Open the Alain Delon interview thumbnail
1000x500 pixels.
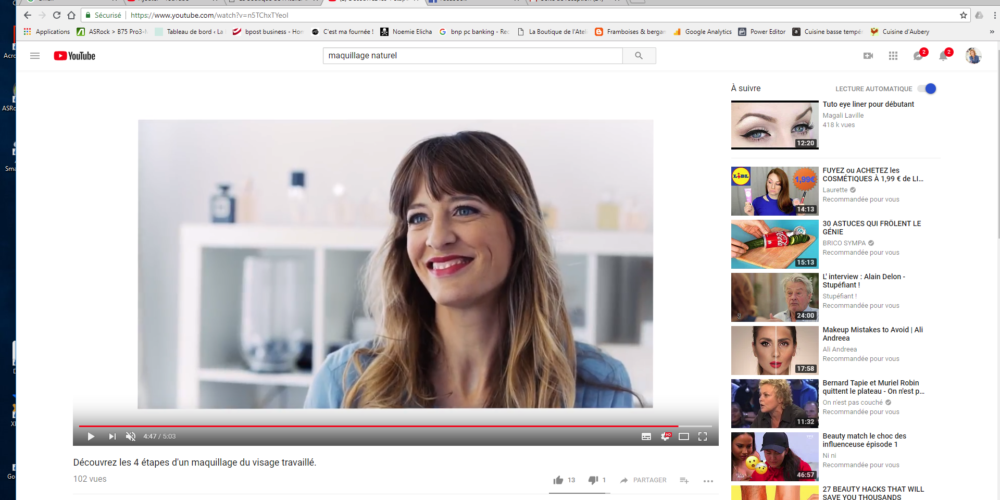click(x=775, y=298)
